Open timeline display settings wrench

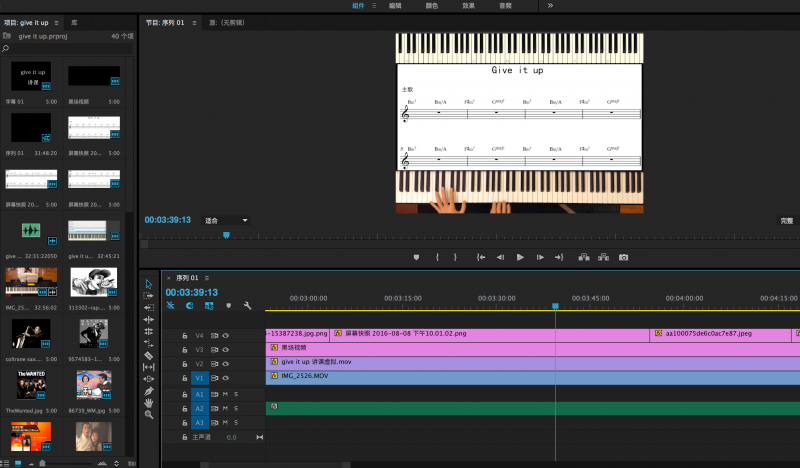tap(247, 306)
